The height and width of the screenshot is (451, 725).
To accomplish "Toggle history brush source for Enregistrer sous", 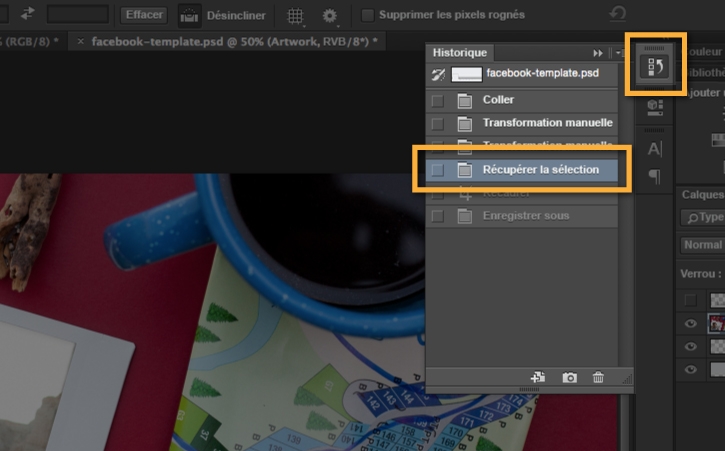I will pyautogui.click(x=437, y=216).
